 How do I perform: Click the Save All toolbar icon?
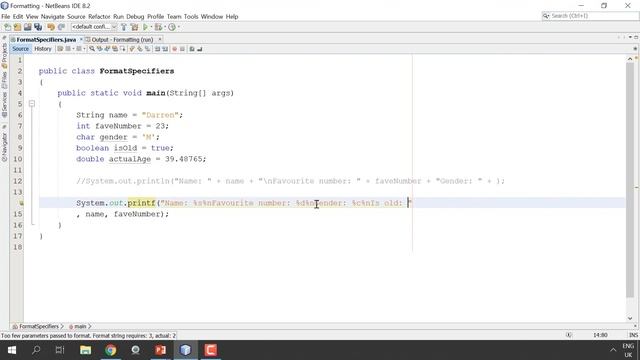pos(38,27)
